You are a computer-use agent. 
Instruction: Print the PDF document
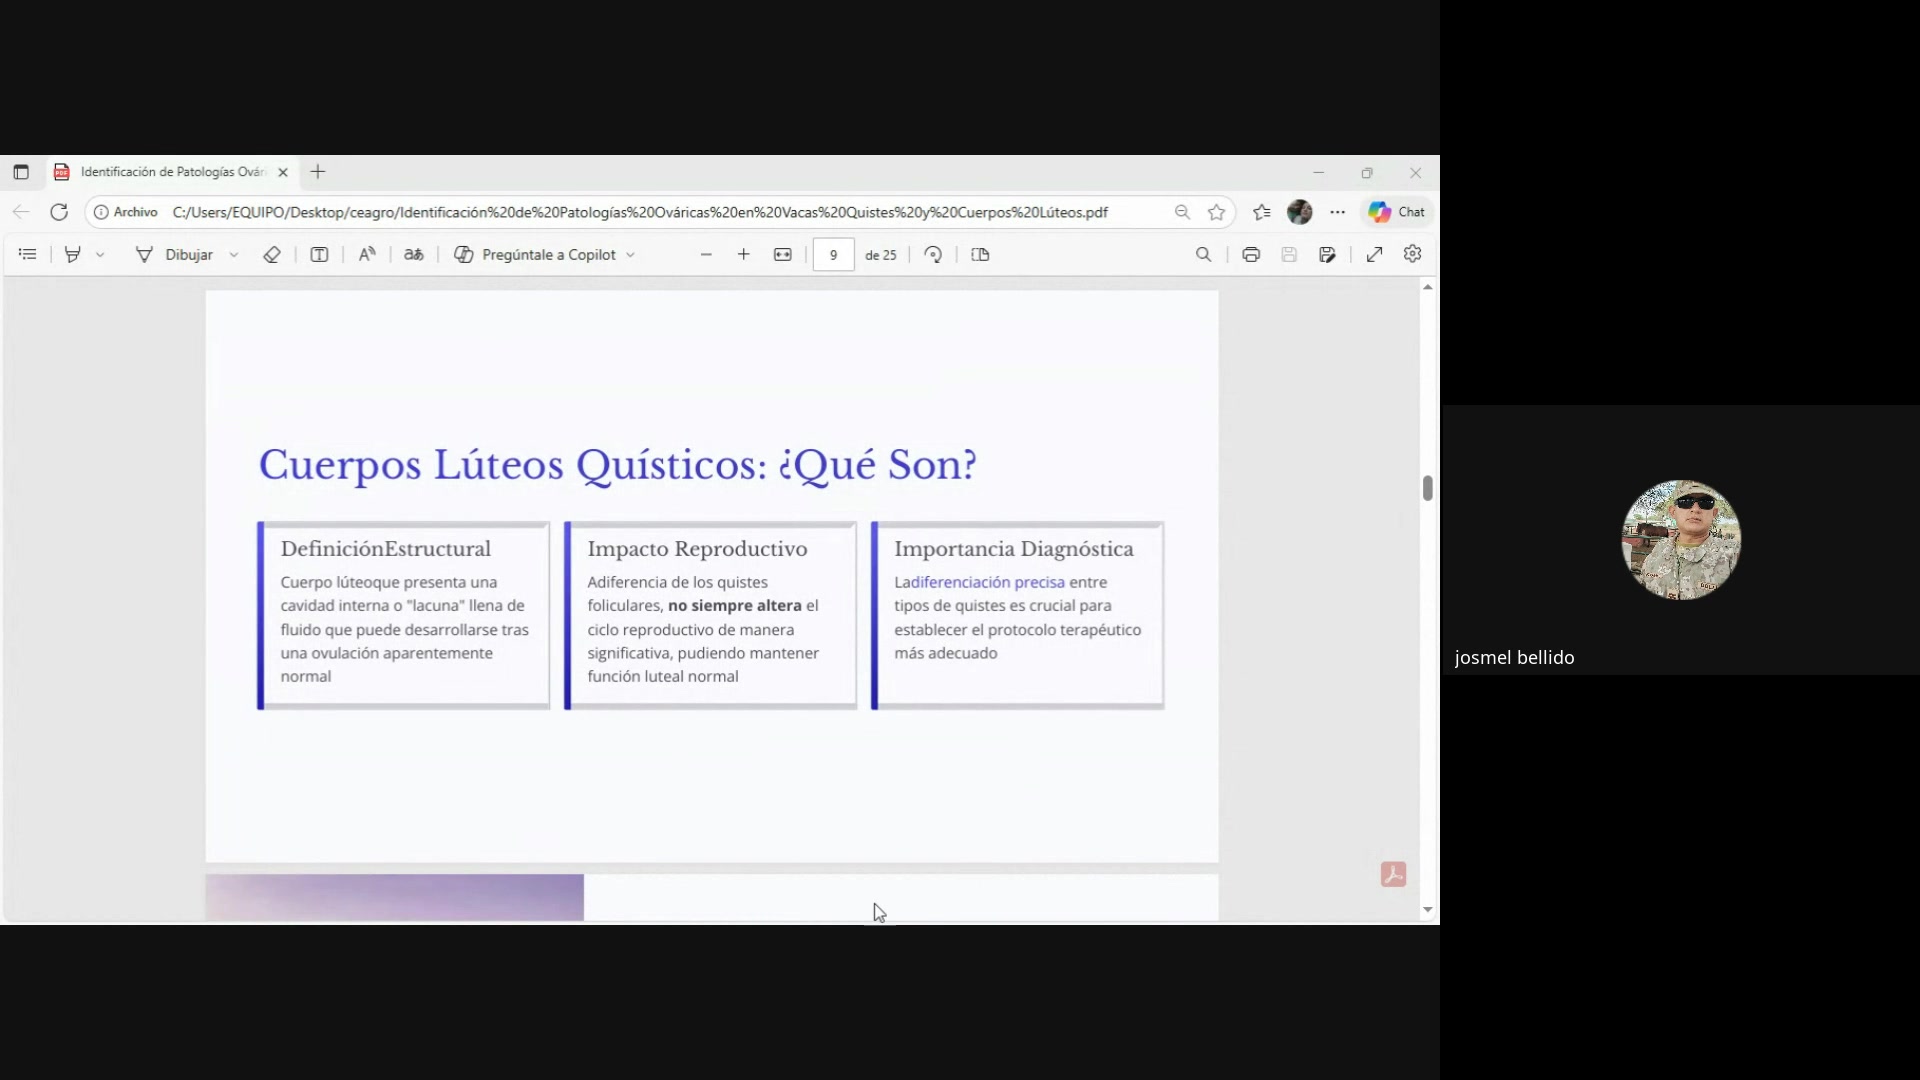(x=1250, y=254)
